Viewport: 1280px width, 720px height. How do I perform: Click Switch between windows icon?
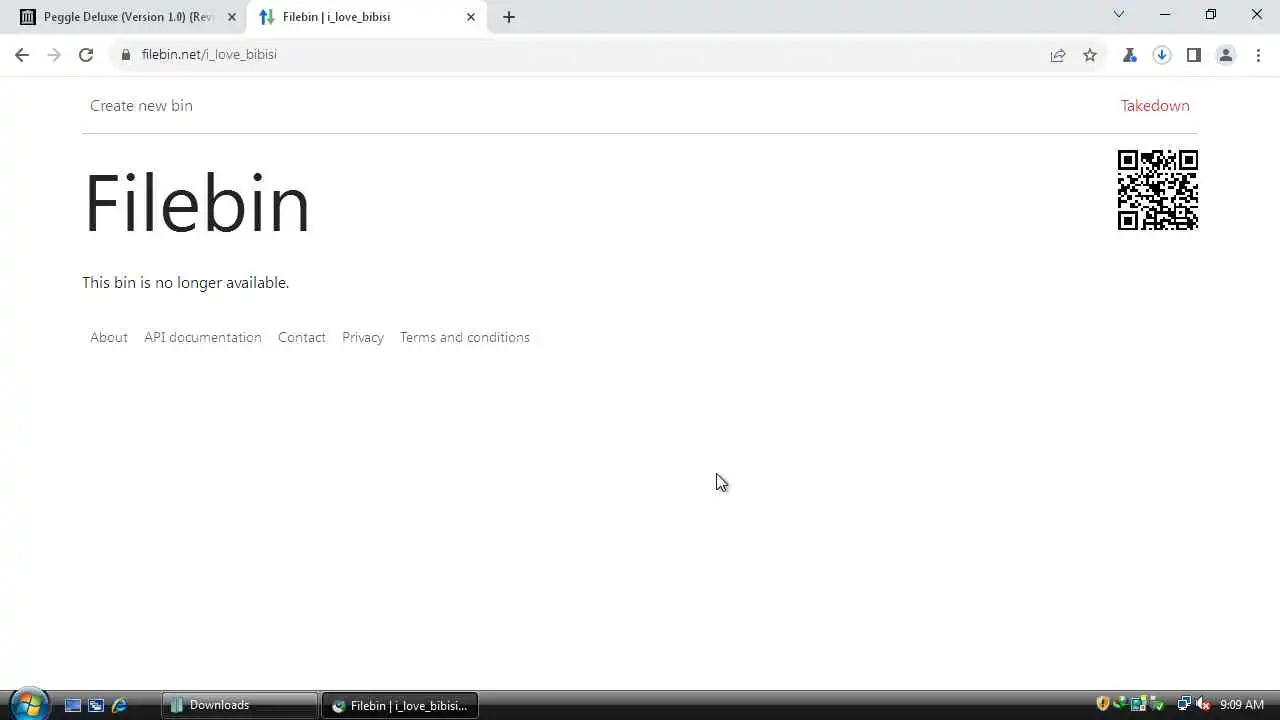click(x=96, y=705)
